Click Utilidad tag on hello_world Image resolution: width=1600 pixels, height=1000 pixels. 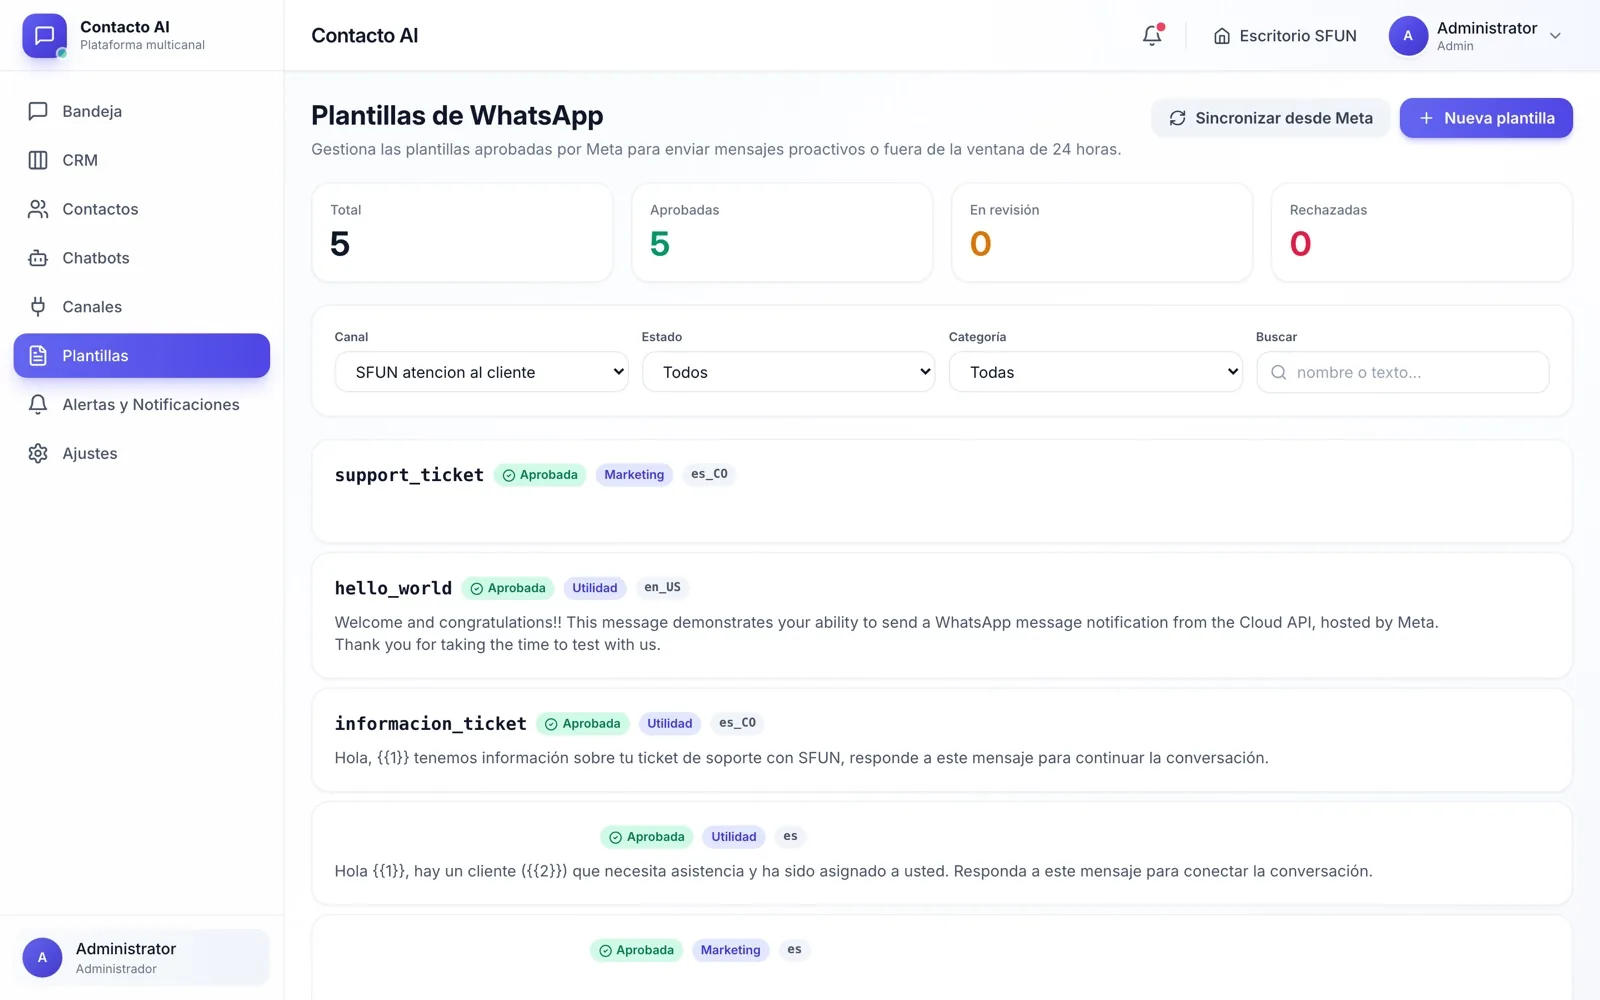[595, 588]
